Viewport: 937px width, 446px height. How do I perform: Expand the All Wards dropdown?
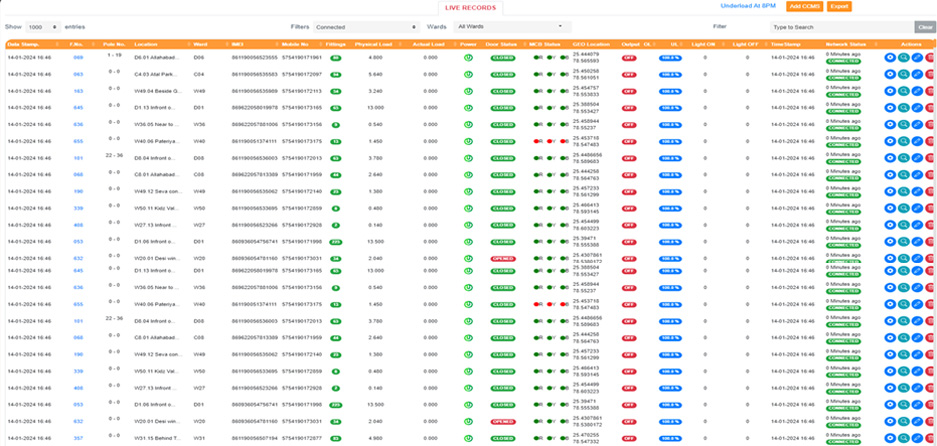pyautogui.click(x=512, y=27)
